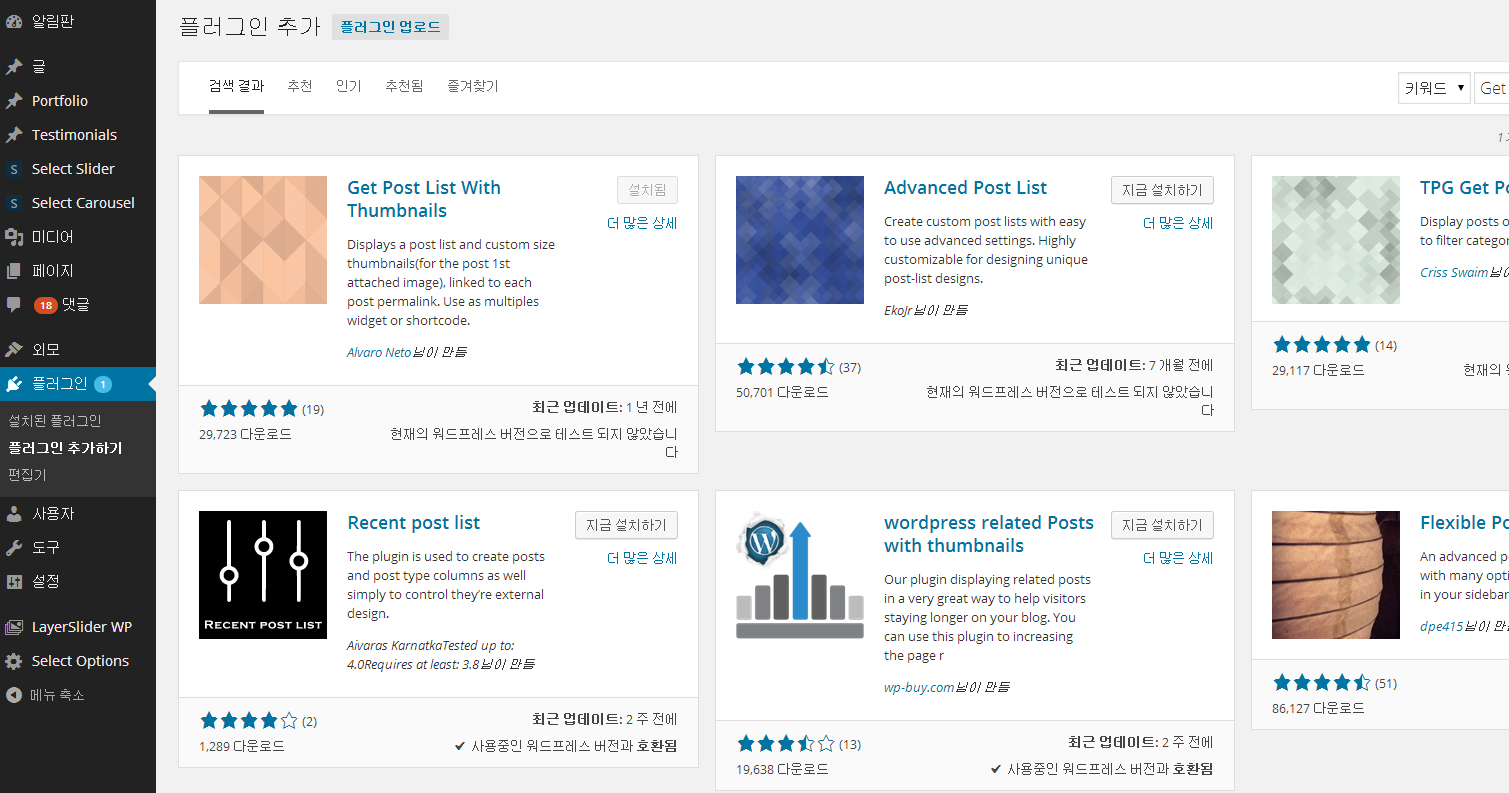Click the 메뉴 축소 collapse arrow icon
The image size is (1509, 793).
pyautogui.click(x=14, y=695)
